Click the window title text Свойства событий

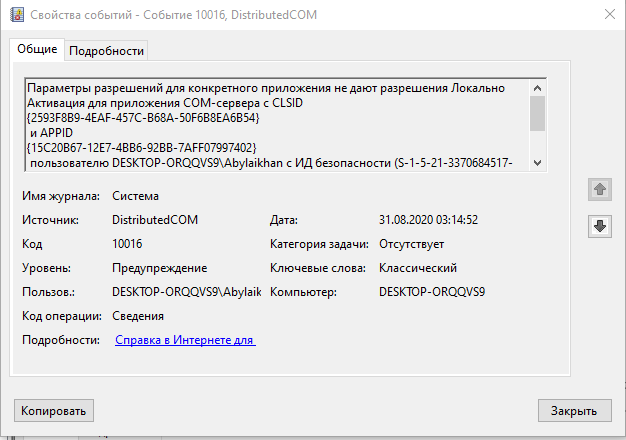81,15
